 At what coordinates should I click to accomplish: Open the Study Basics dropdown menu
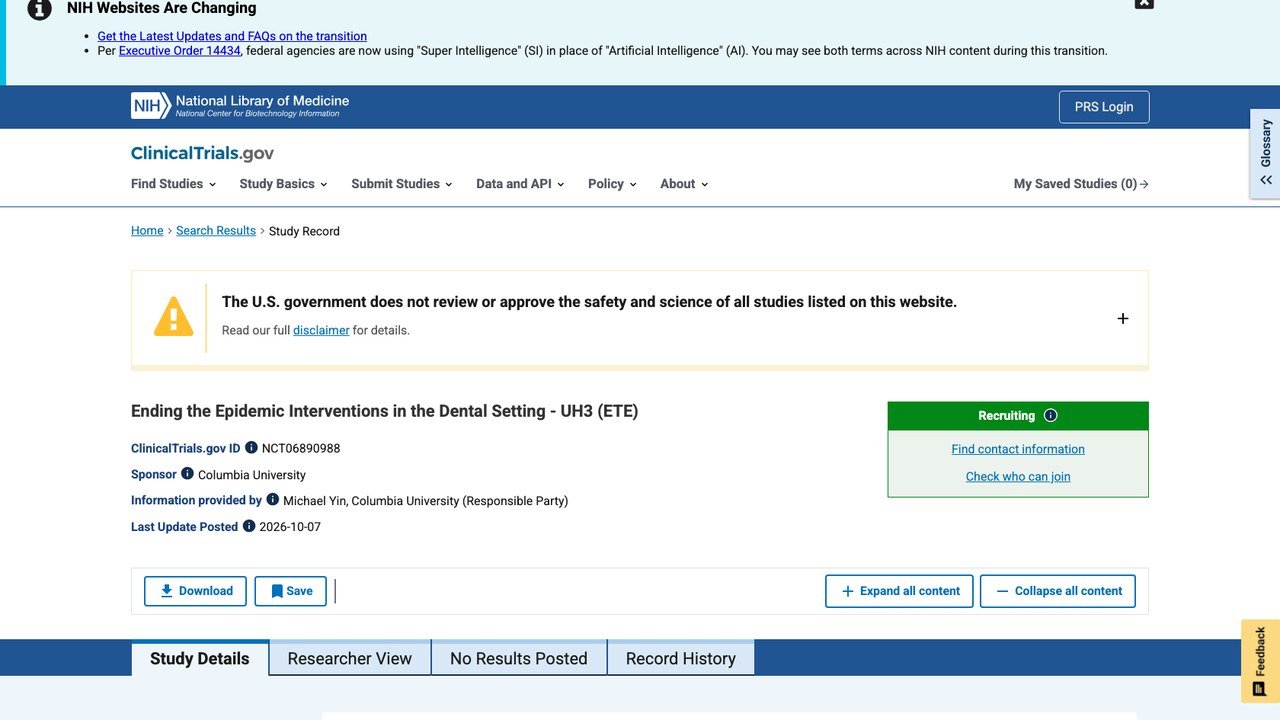coord(284,184)
